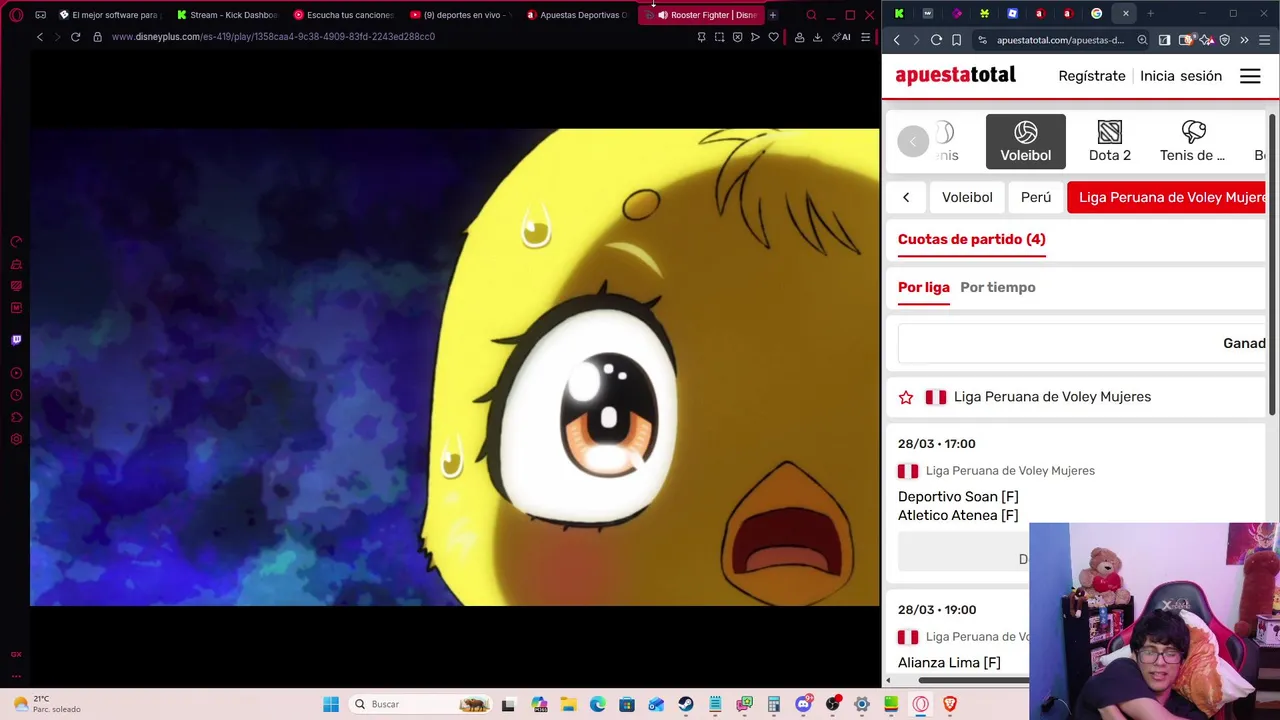Click the Windows Start button
Image resolution: width=1280 pixels, height=720 pixels.
pos(331,704)
